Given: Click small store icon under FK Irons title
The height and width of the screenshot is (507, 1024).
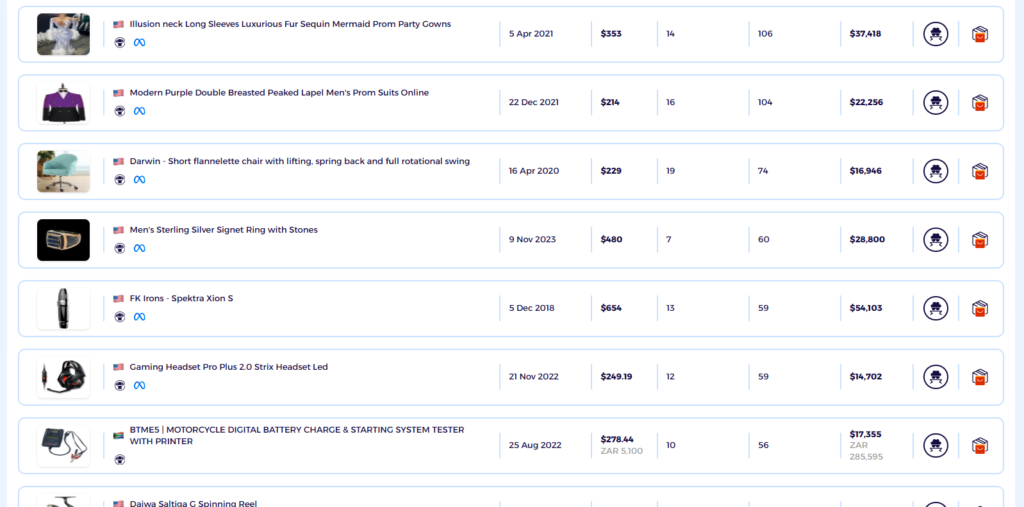Looking at the screenshot, I should 120,317.
